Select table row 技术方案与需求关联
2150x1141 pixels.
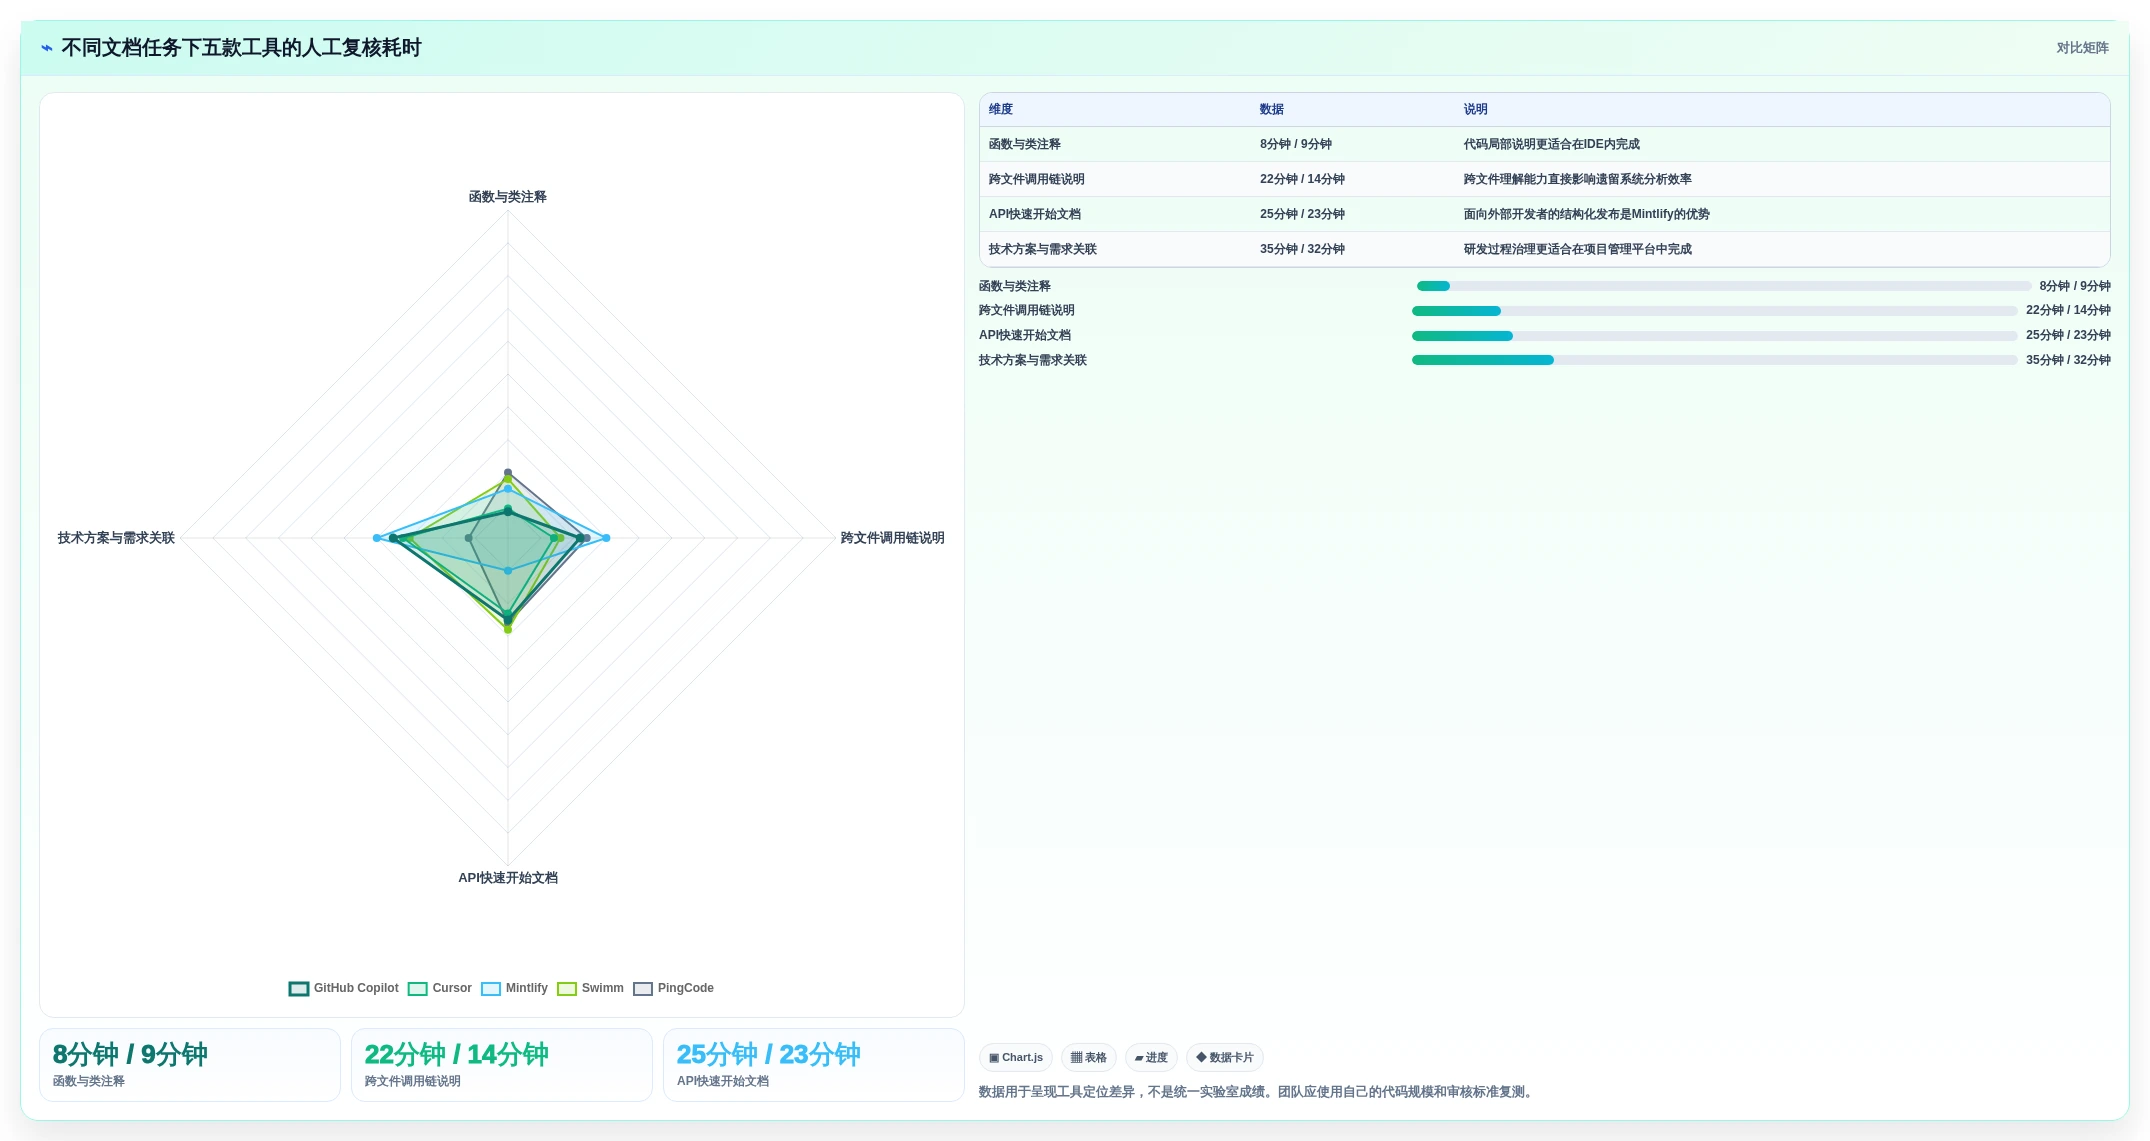pos(1545,249)
